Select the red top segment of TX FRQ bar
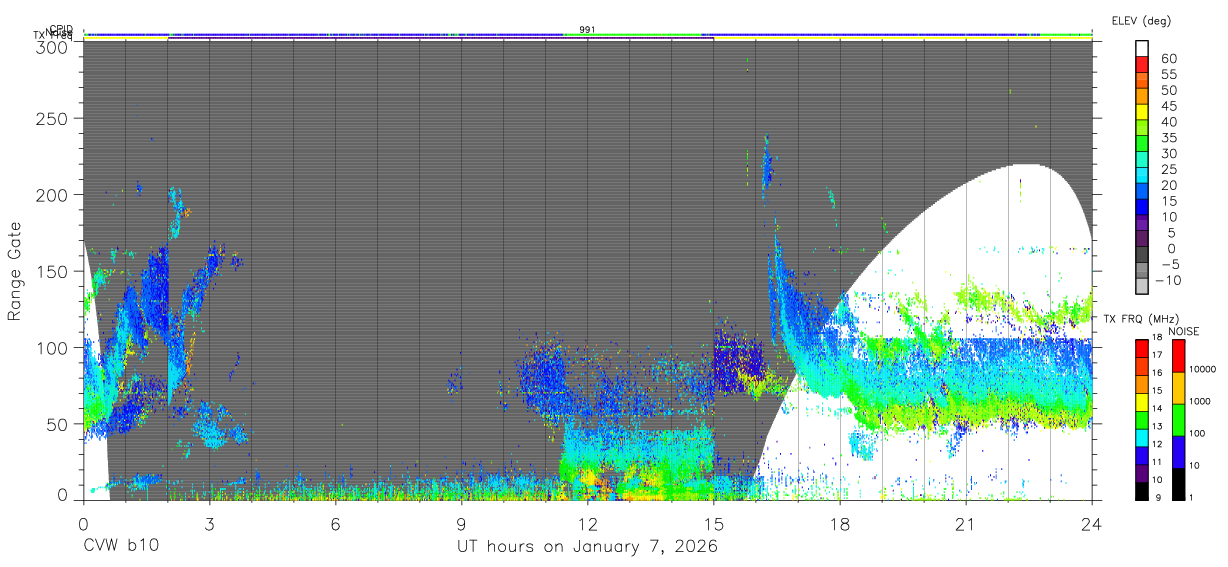 [1142, 349]
